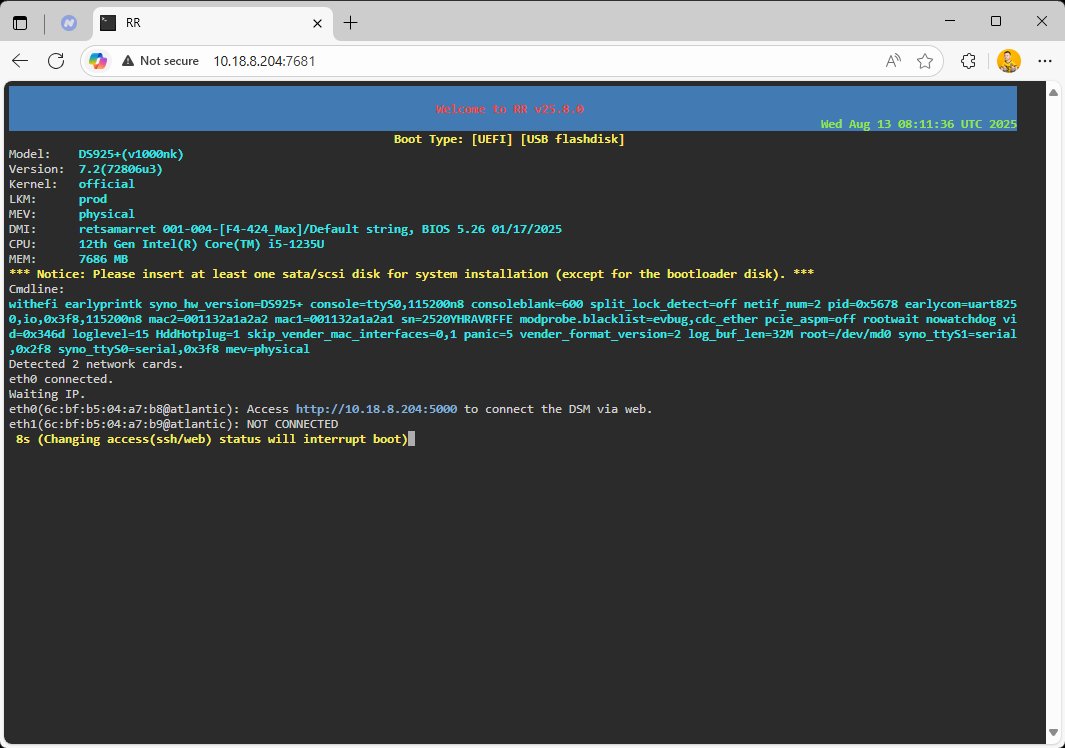This screenshot has width=1065, height=748.
Task: Click the MEV value 'physical'
Action: click(107, 214)
